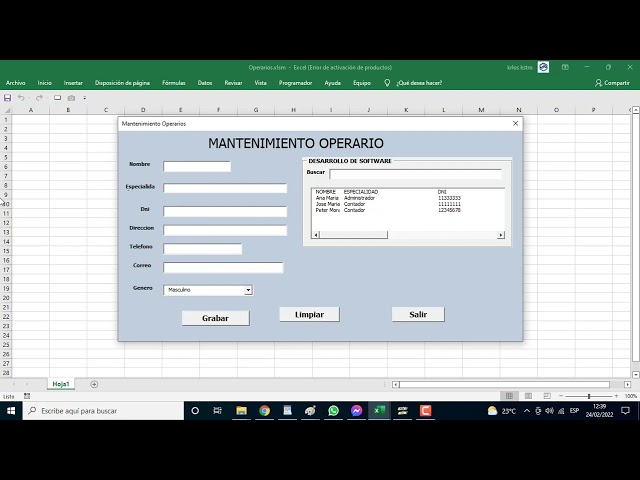Image resolution: width=640 pixels, height=480 pixels.
Task: Click the taskbar search box
Action: tap(103, 411)
